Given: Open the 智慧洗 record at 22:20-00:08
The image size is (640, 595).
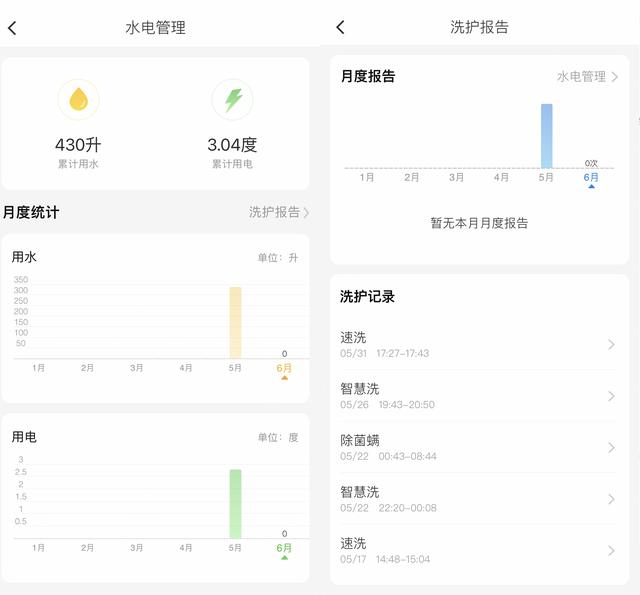Looking at the screenshot, I should (x=478, y=499).
